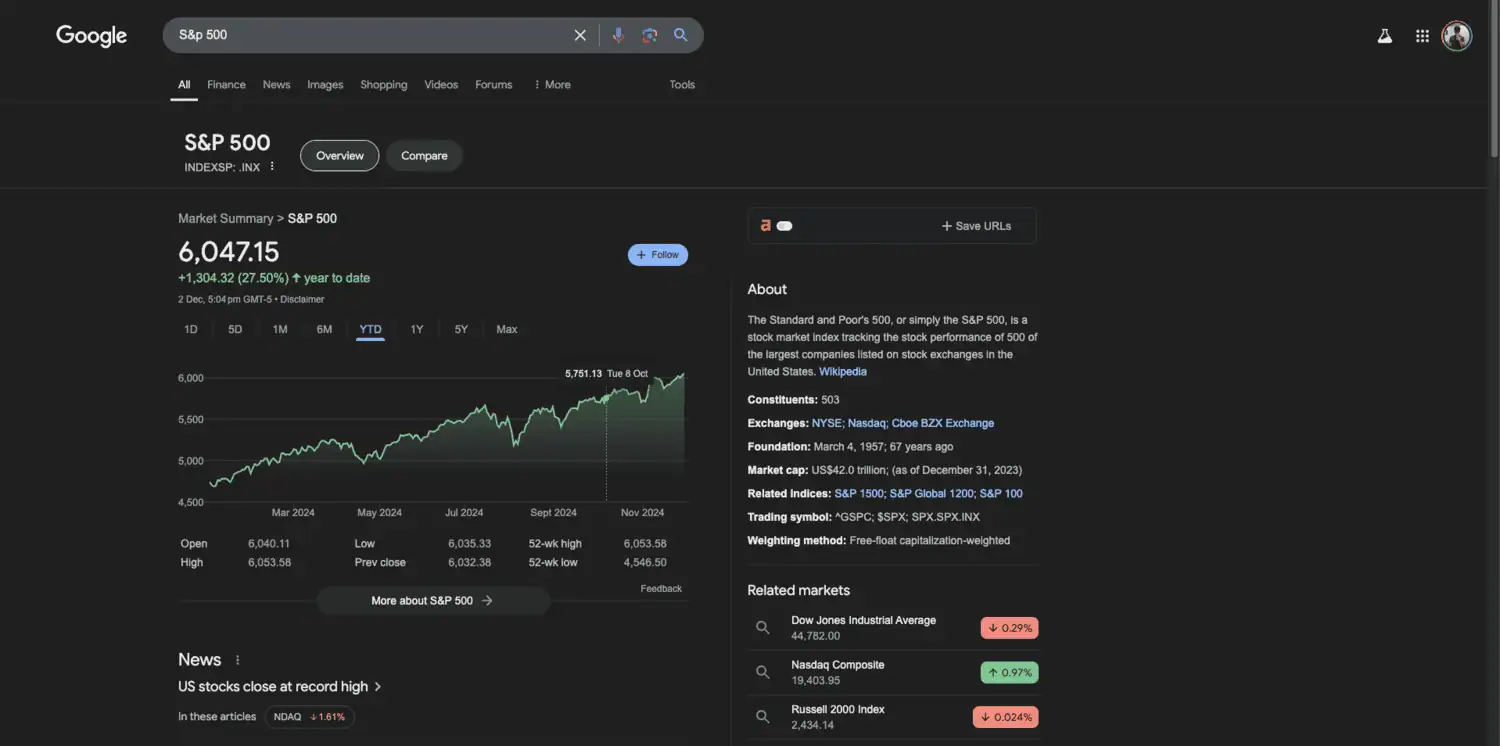
Task: Click the 52-wk high value 6,053.58
Action: coord(645,544)
